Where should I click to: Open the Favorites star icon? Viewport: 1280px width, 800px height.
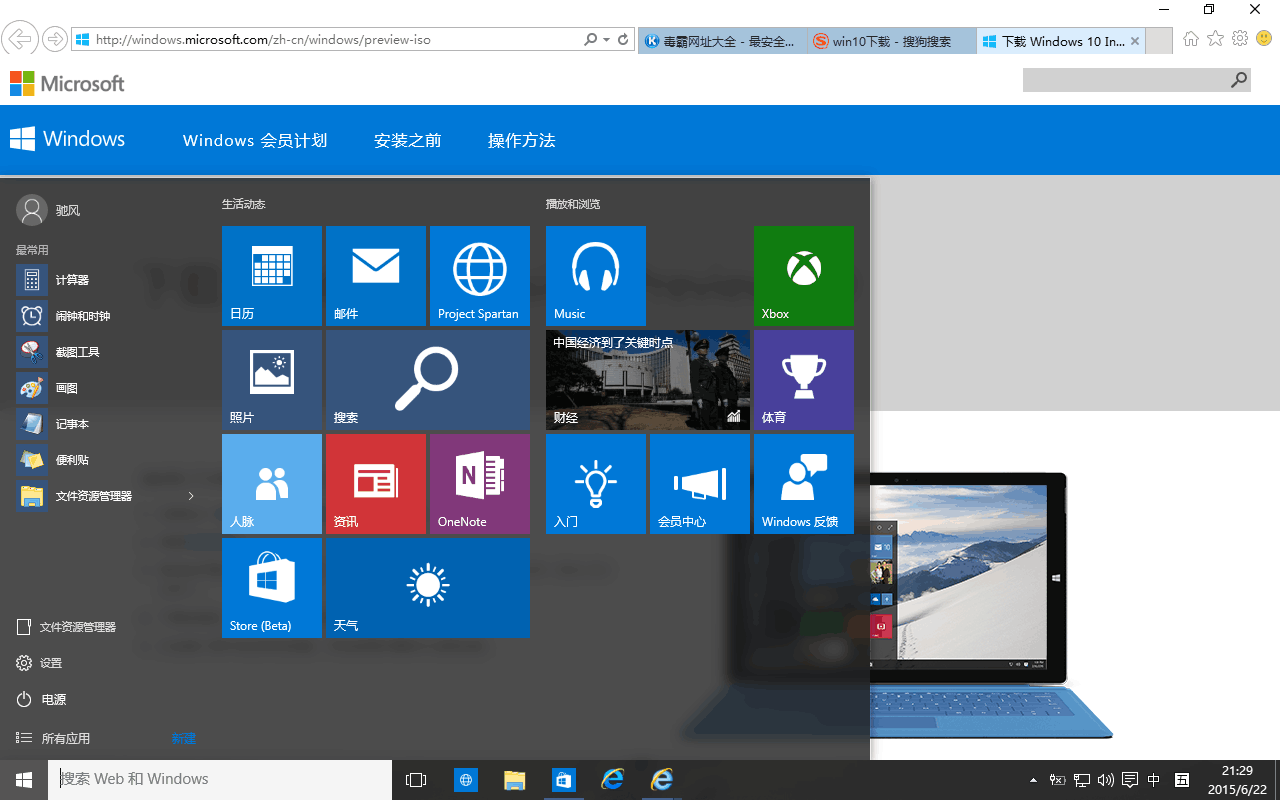pos(1215,39)
